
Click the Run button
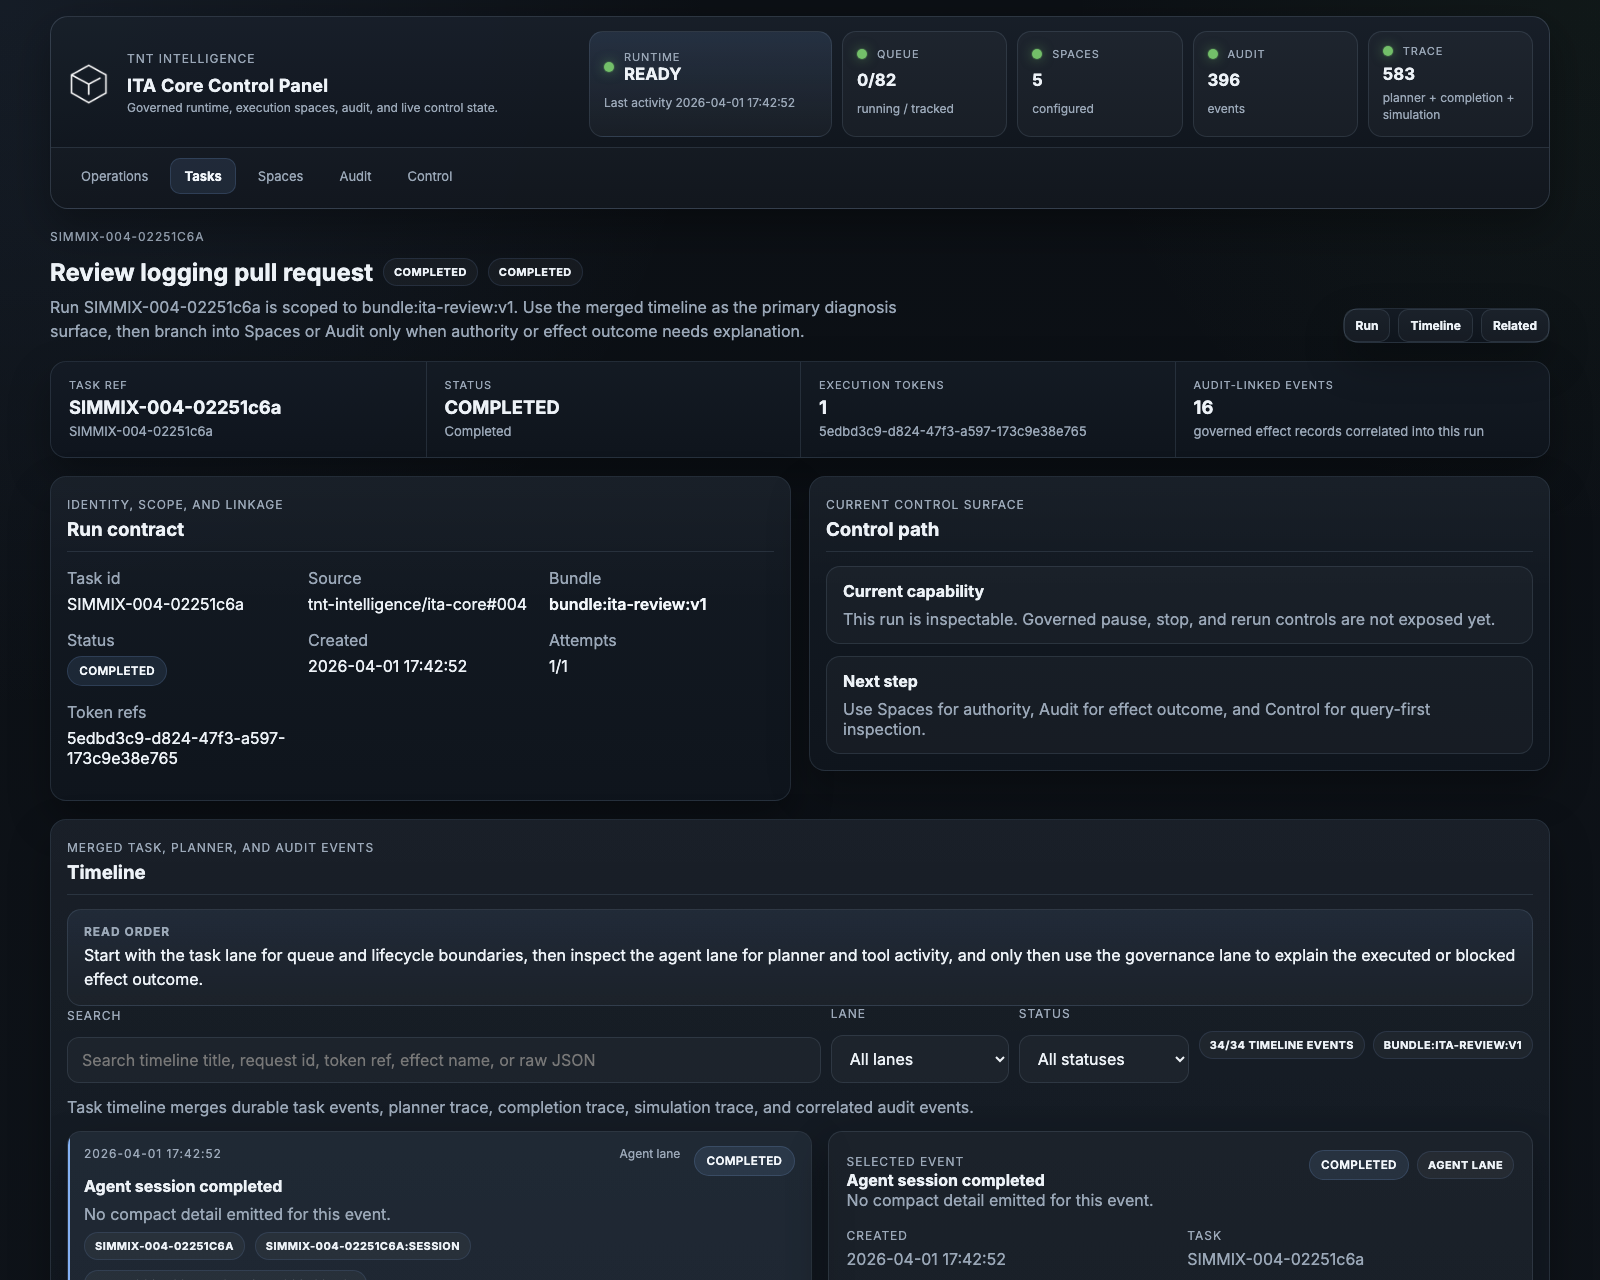[1366, 325]
